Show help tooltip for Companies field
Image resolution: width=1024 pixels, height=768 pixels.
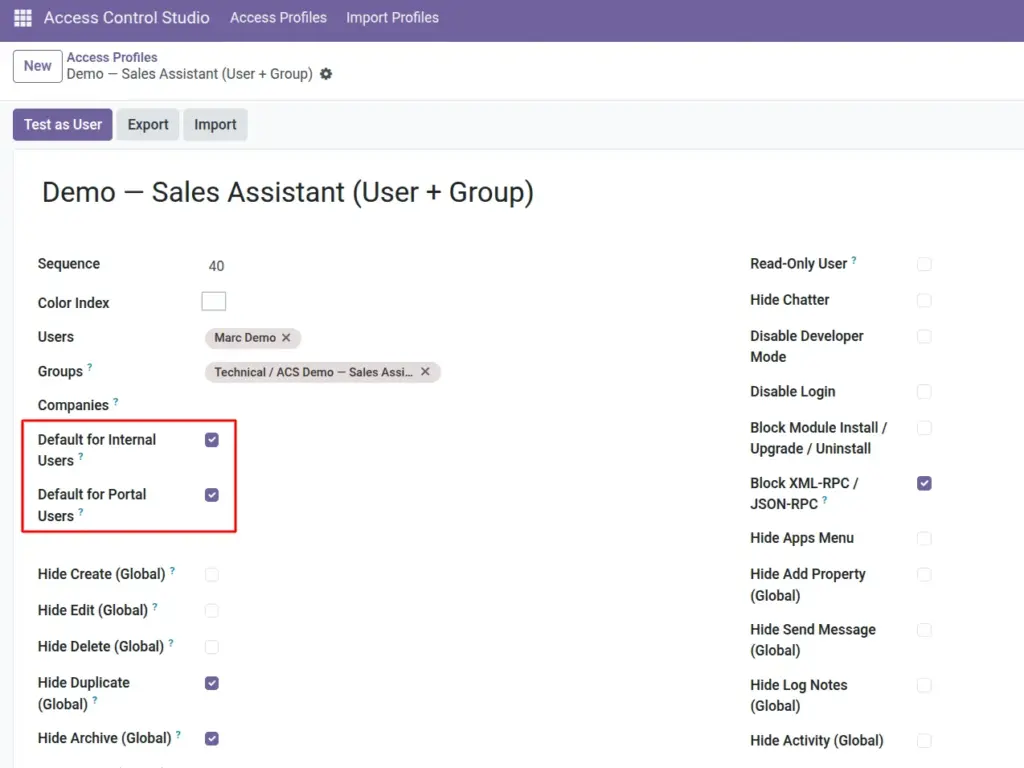pyautogui.click(x=116, y=401)
